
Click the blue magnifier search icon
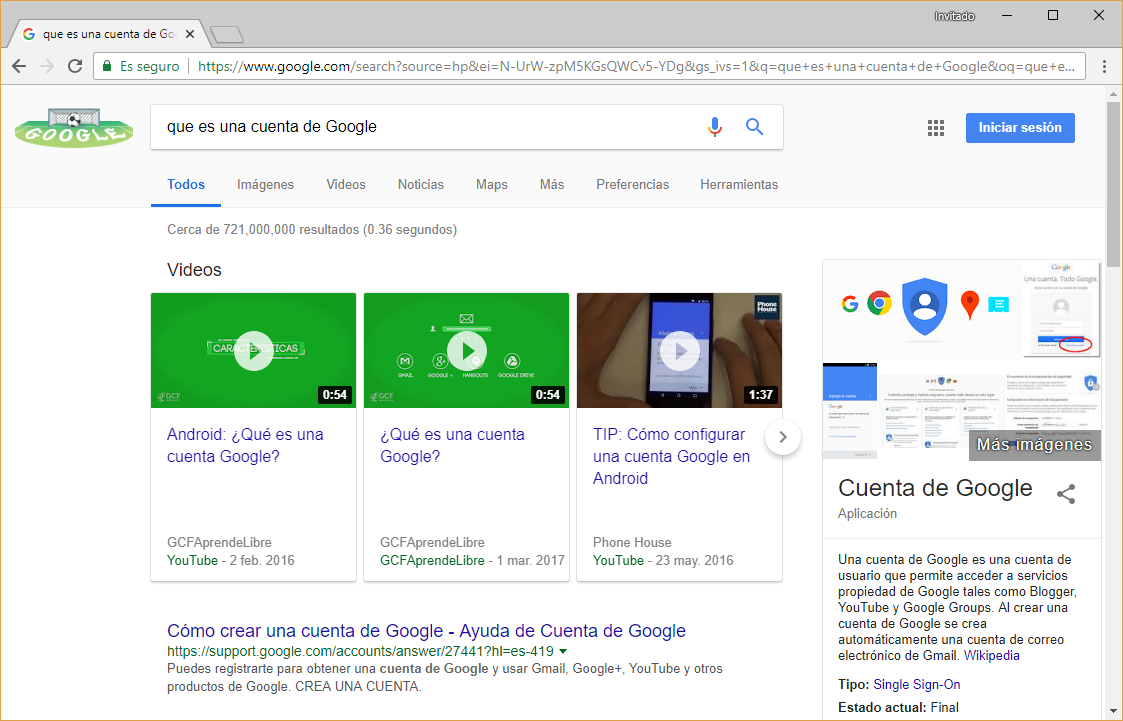[754, 127]
